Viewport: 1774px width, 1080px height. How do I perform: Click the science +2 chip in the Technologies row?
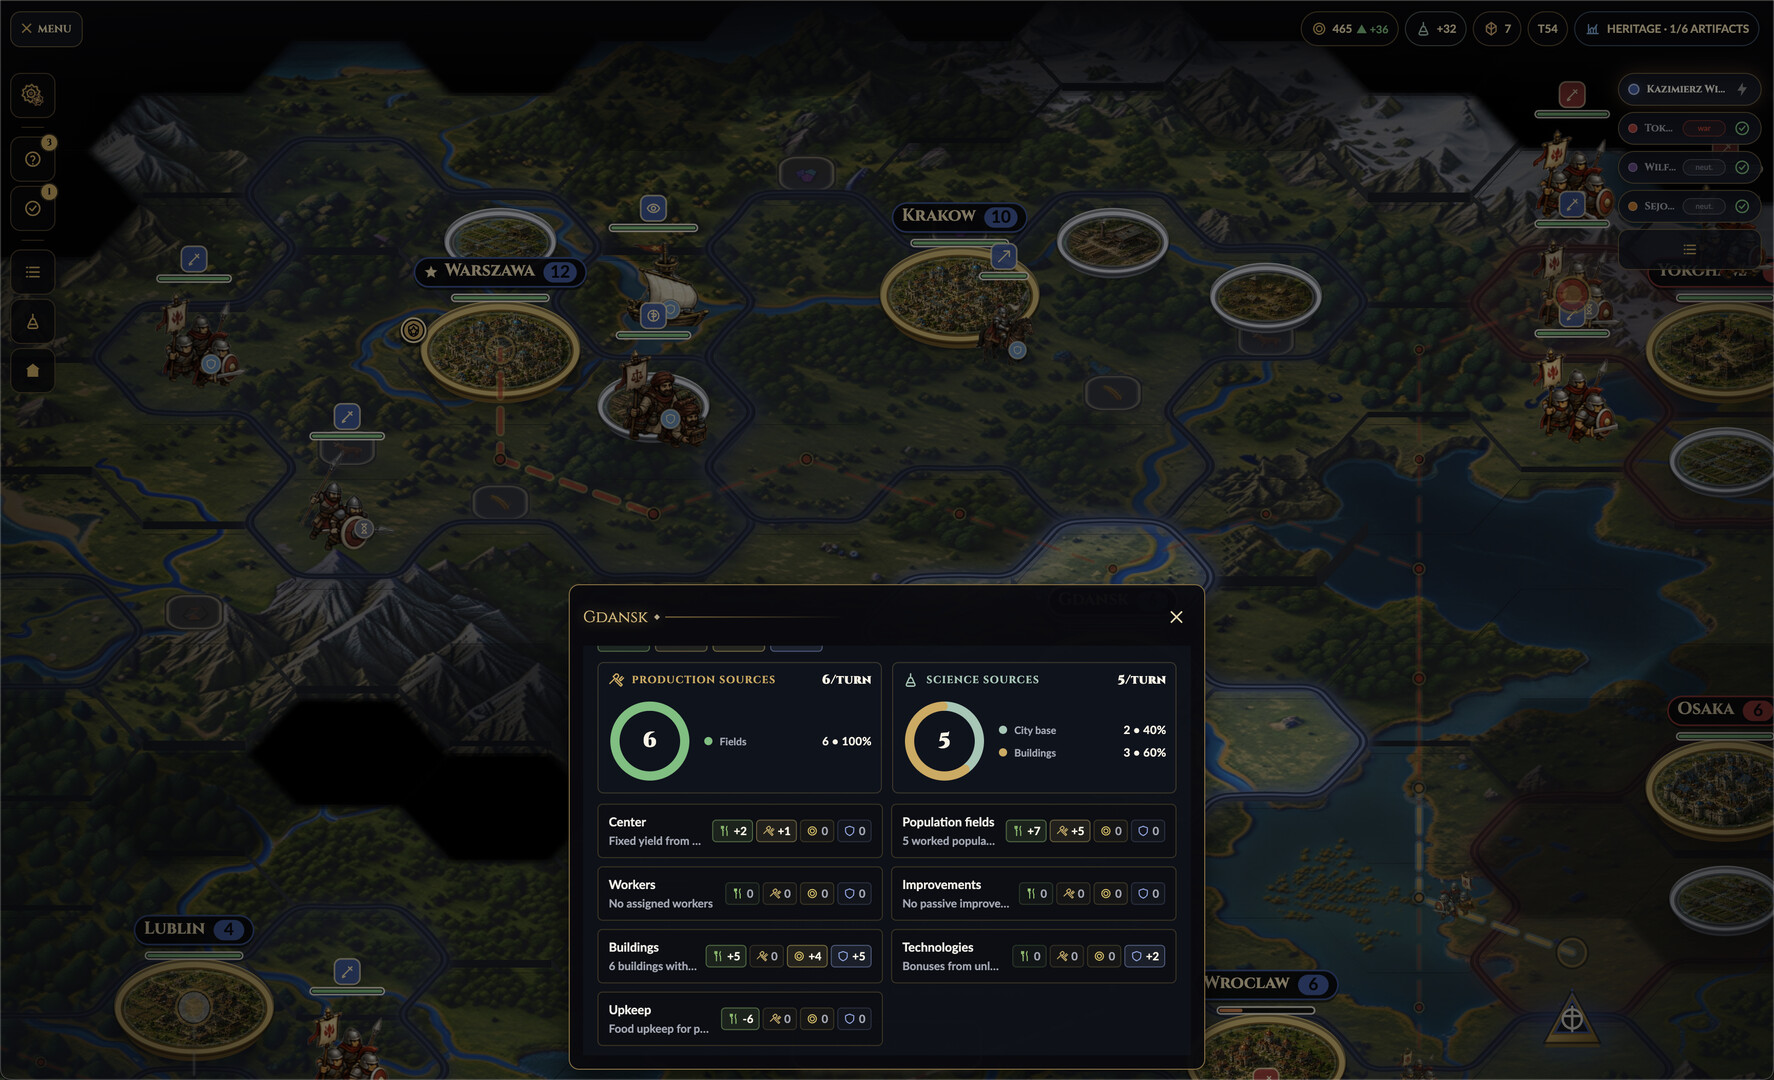tap(1145, 957)
